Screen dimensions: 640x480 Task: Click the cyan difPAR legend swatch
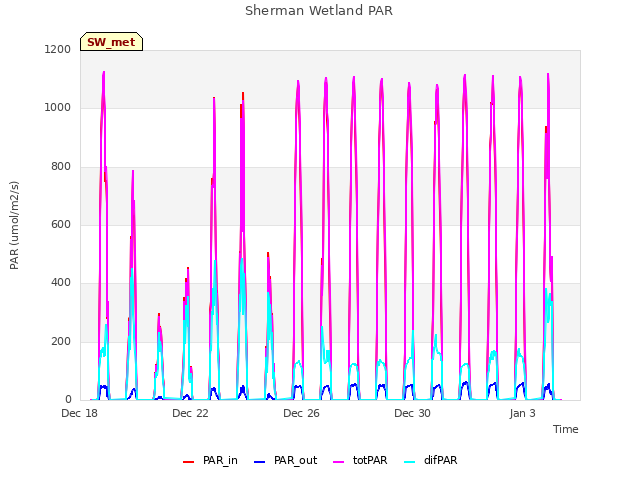pos(409,462)
